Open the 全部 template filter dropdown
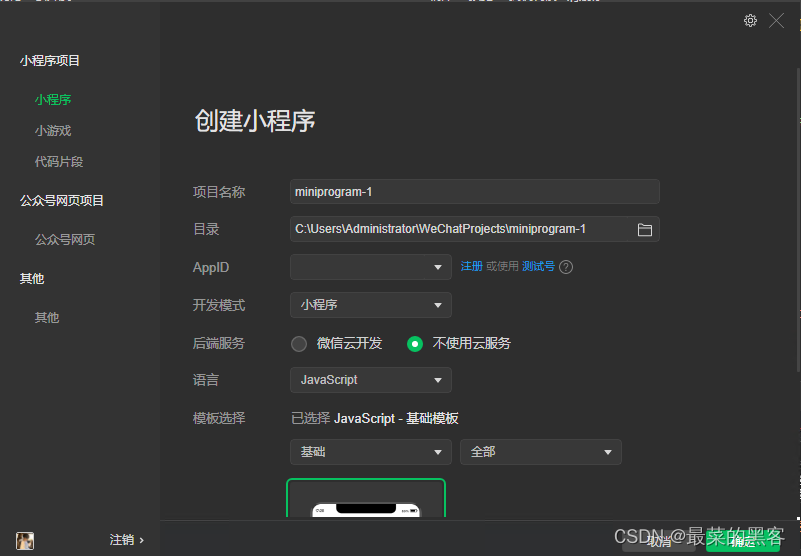 click(x=541, y=452)
